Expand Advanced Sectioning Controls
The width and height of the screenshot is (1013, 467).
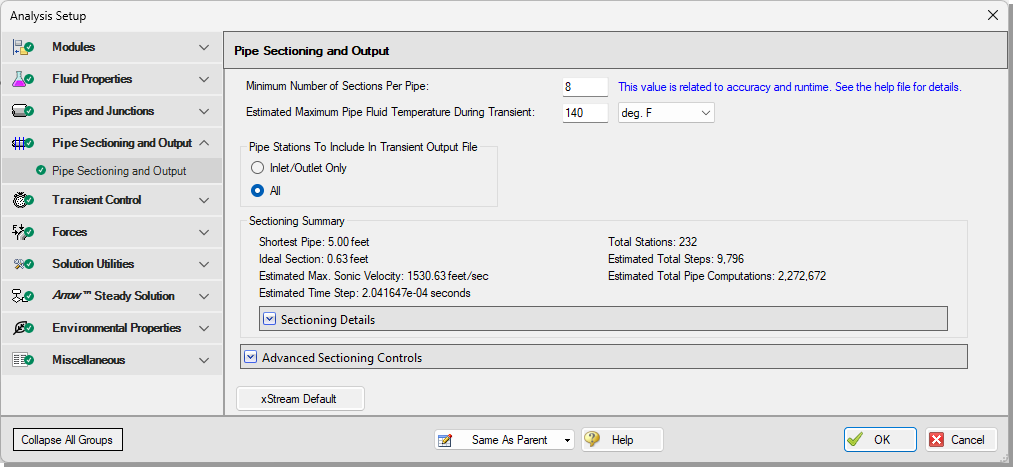[251, 357]
